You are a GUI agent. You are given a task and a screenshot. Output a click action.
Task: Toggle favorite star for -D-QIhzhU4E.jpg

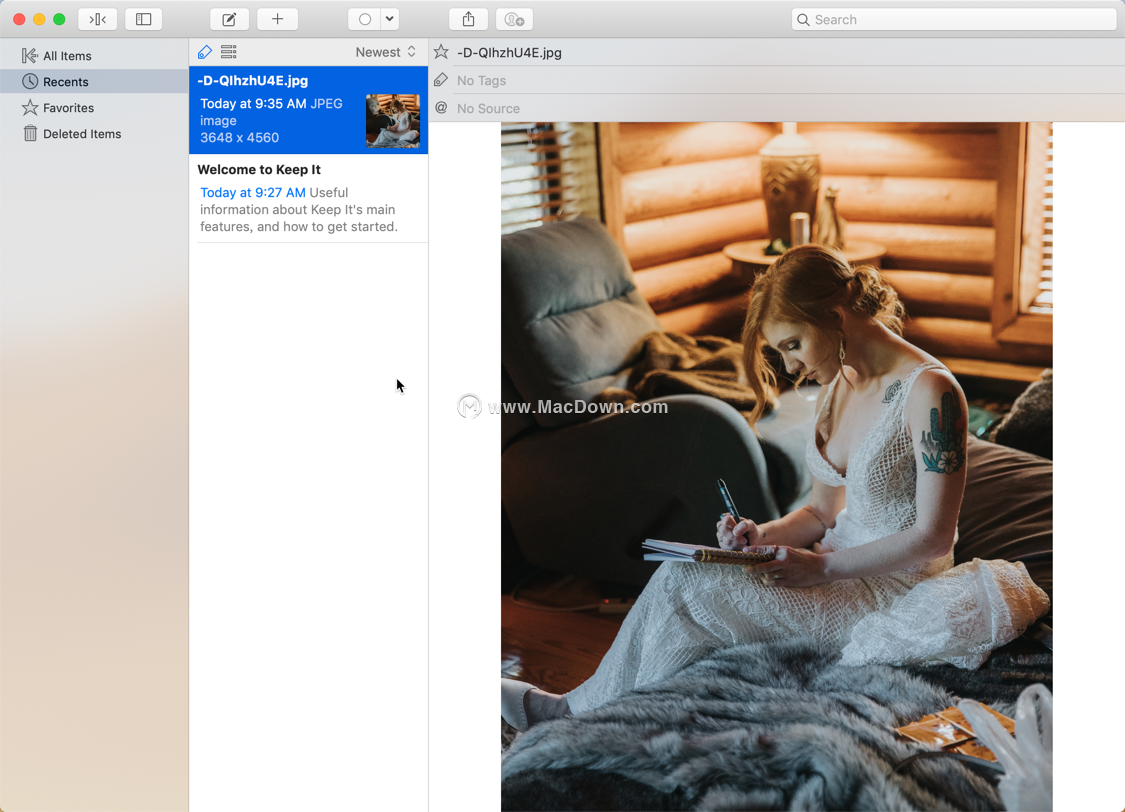441,52
